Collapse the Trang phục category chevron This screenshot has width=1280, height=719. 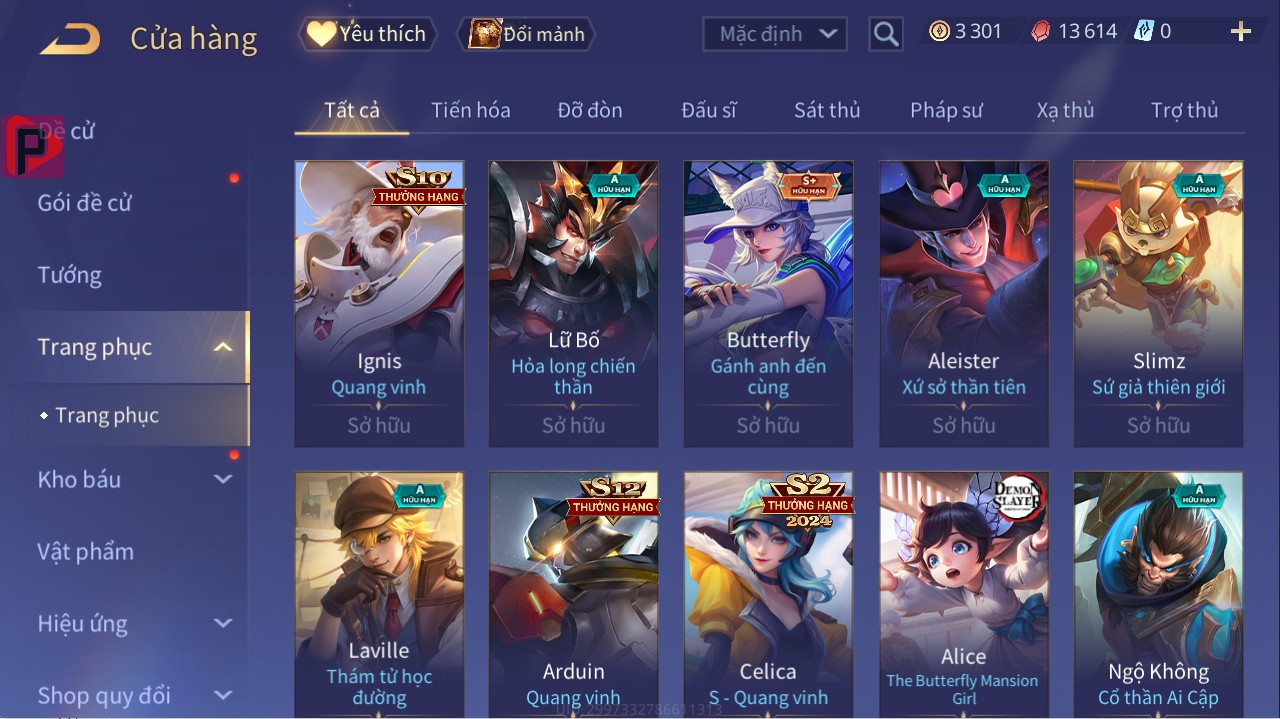[223, 347]
